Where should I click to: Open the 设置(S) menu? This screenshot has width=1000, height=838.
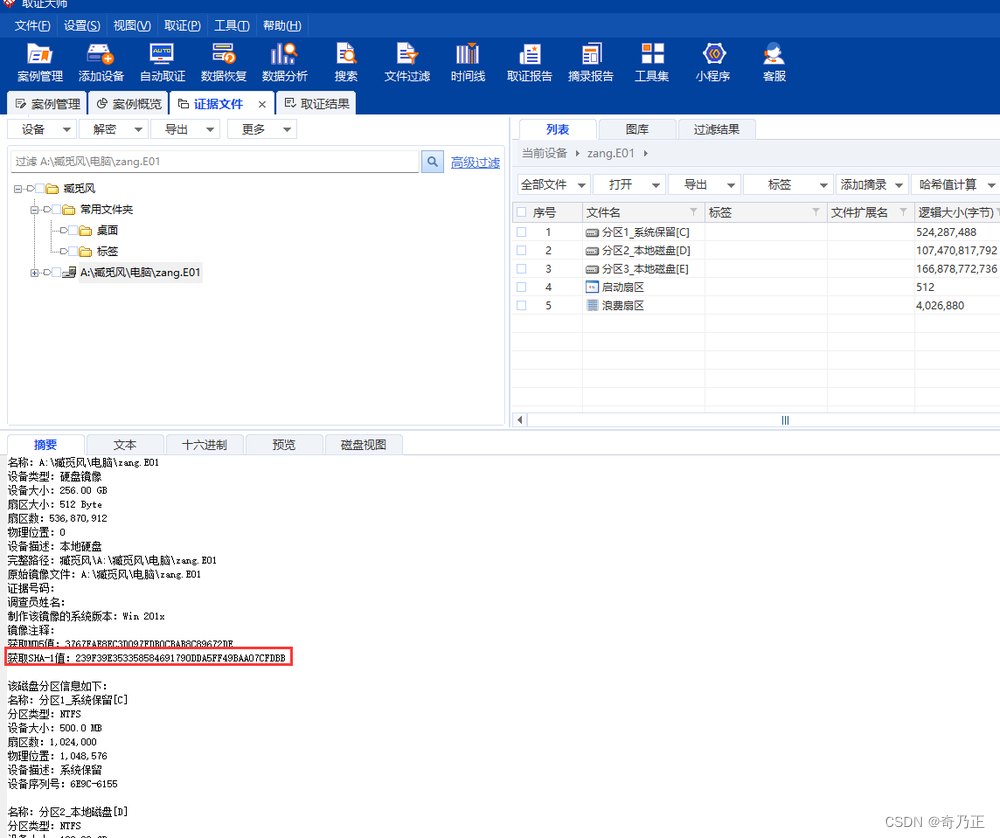[x=82, y=26]
